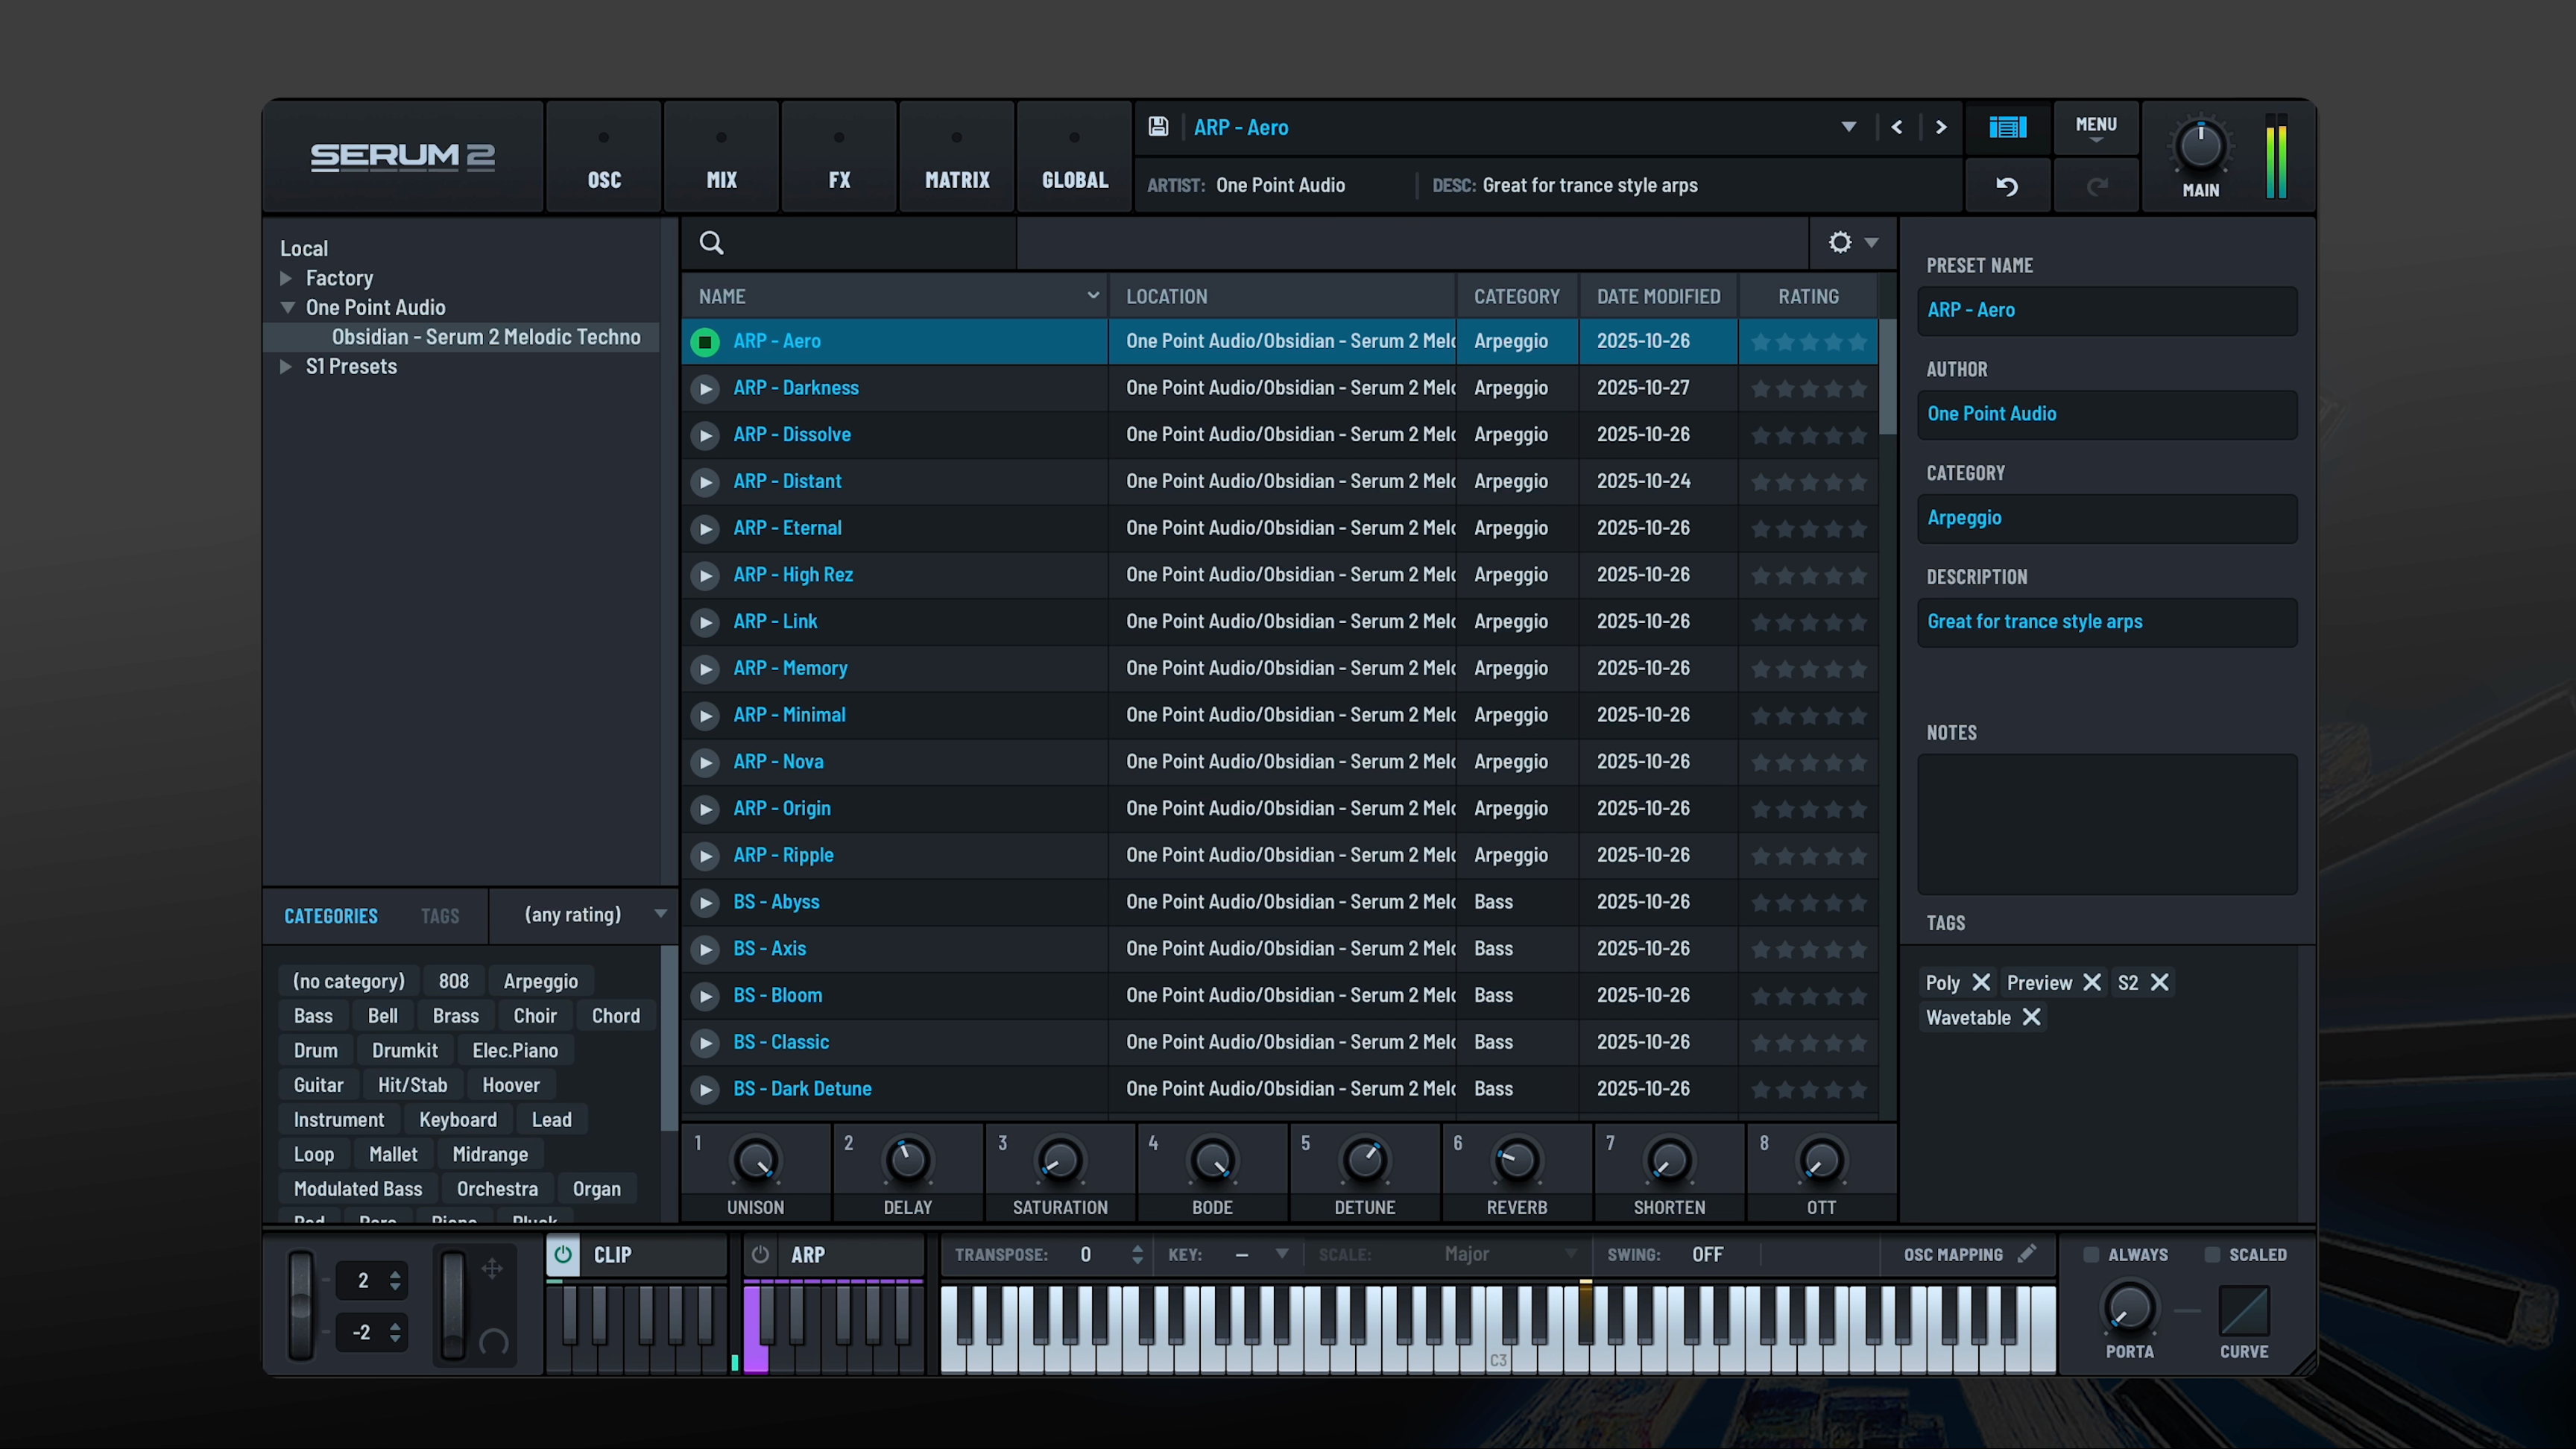The image size is (2576, 1449).
Task: Toggle the preset browser list icon
Action: [2007, 127]
